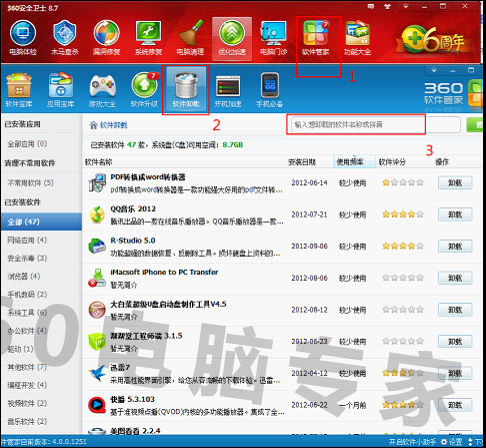Image resolution: width=486 pixels, height=448 pixels.
Task: Rate PDF转换成word转换器 with stars
Action: [403, 182]
